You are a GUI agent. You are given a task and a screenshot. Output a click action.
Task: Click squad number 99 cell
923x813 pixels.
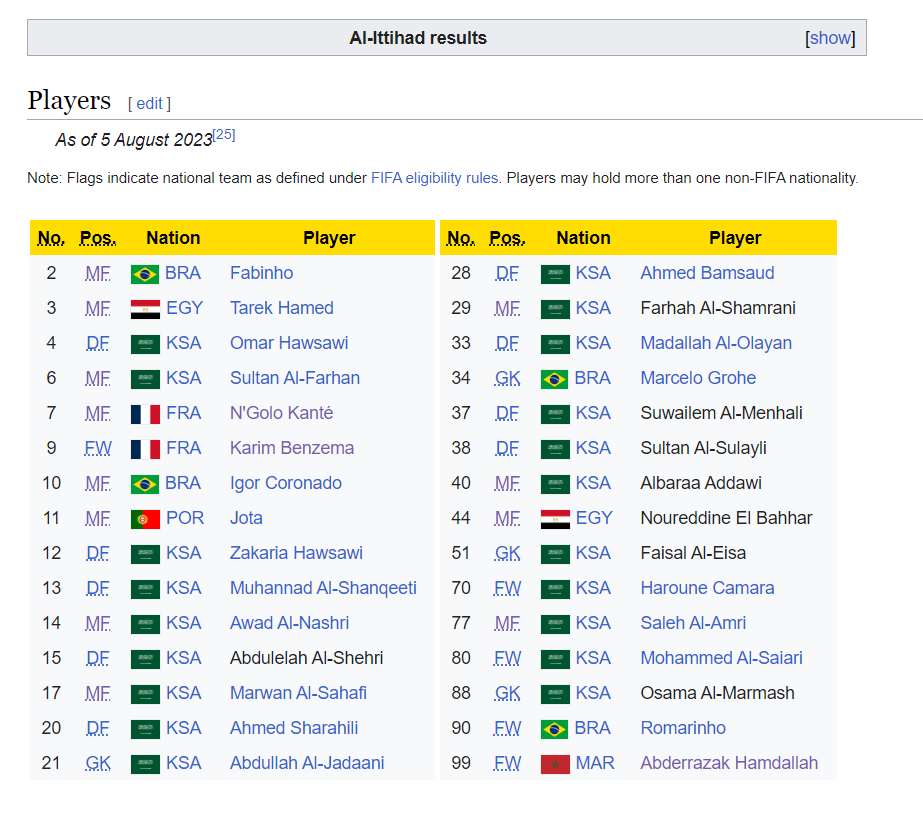[461, 763]
